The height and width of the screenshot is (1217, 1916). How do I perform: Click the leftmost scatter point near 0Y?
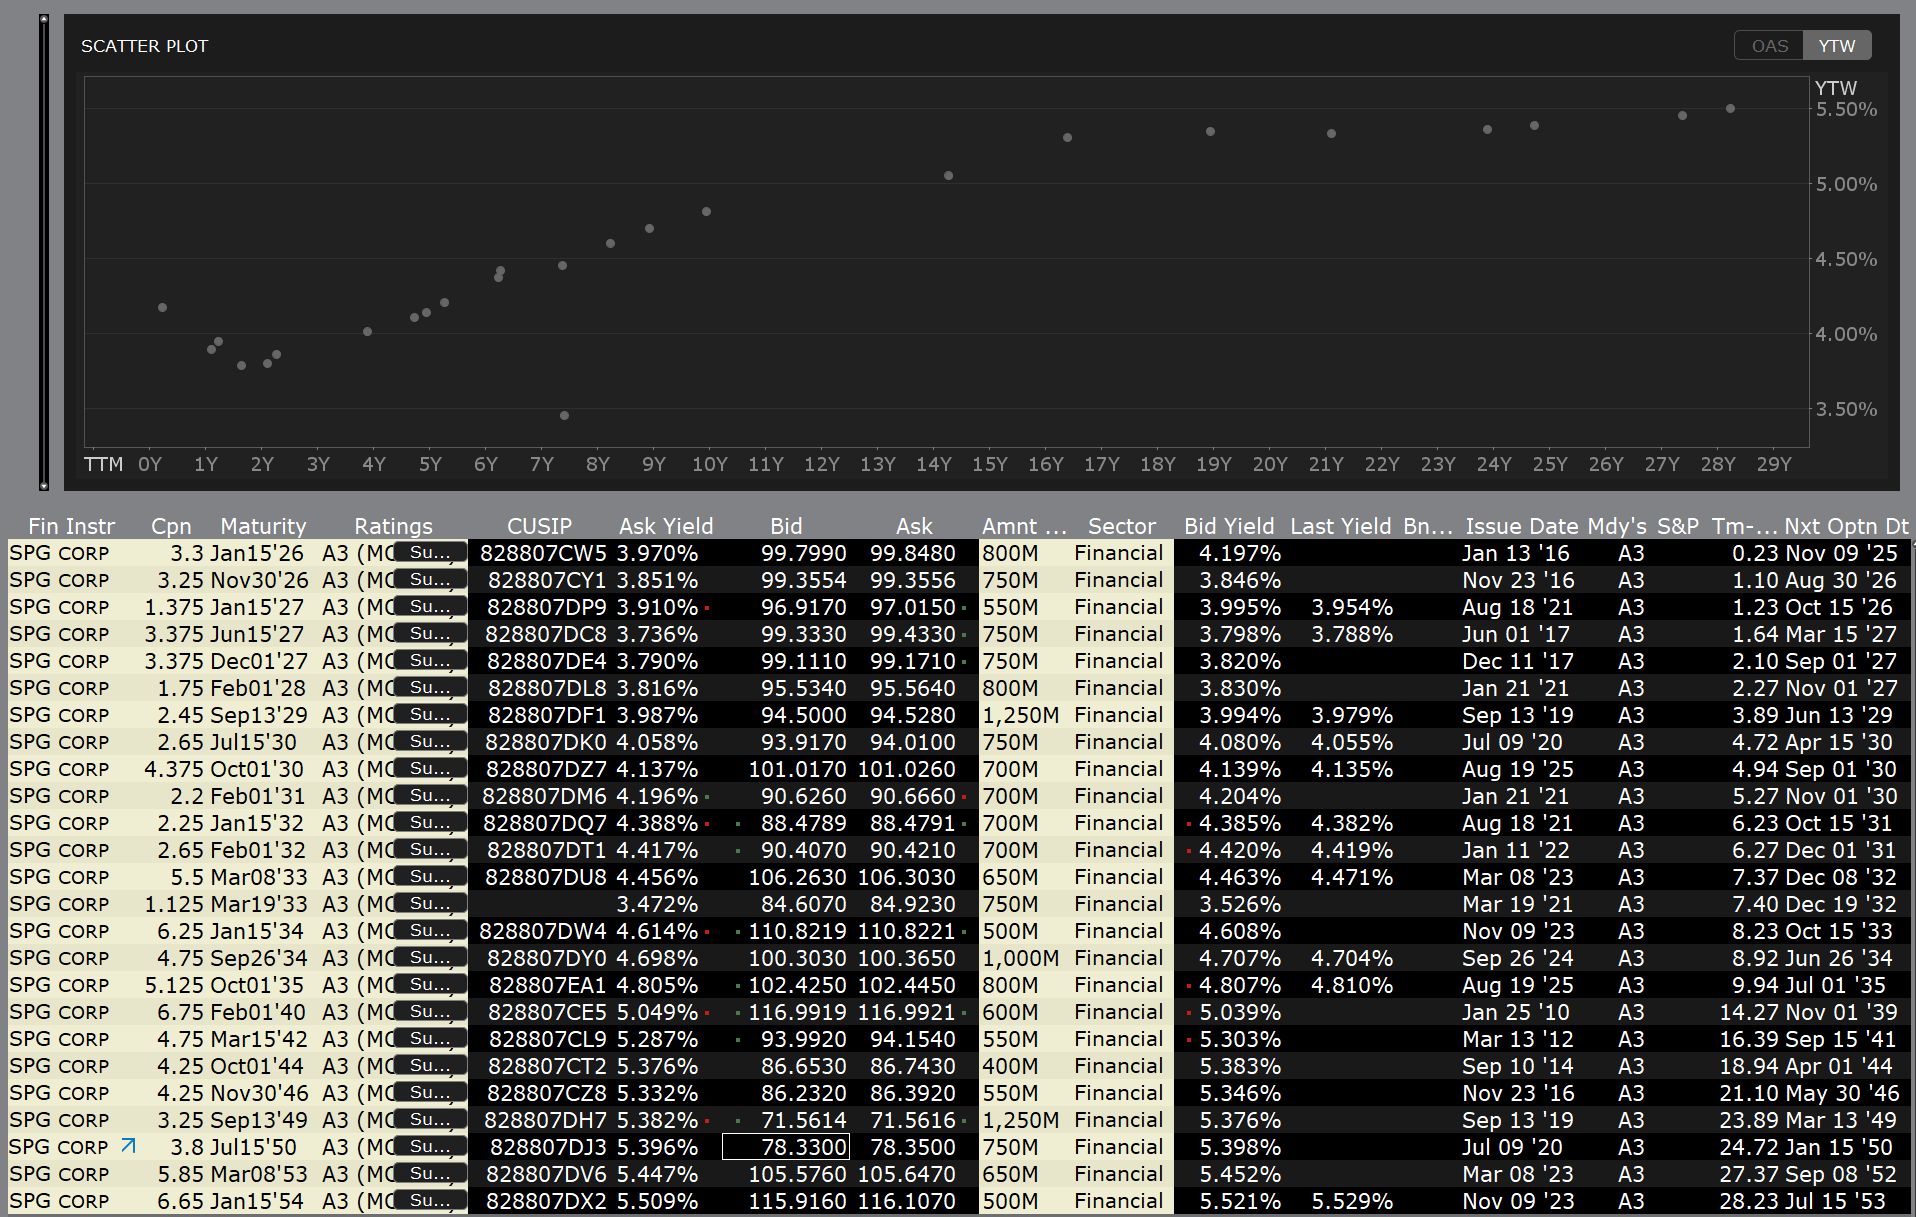[162, 307]
